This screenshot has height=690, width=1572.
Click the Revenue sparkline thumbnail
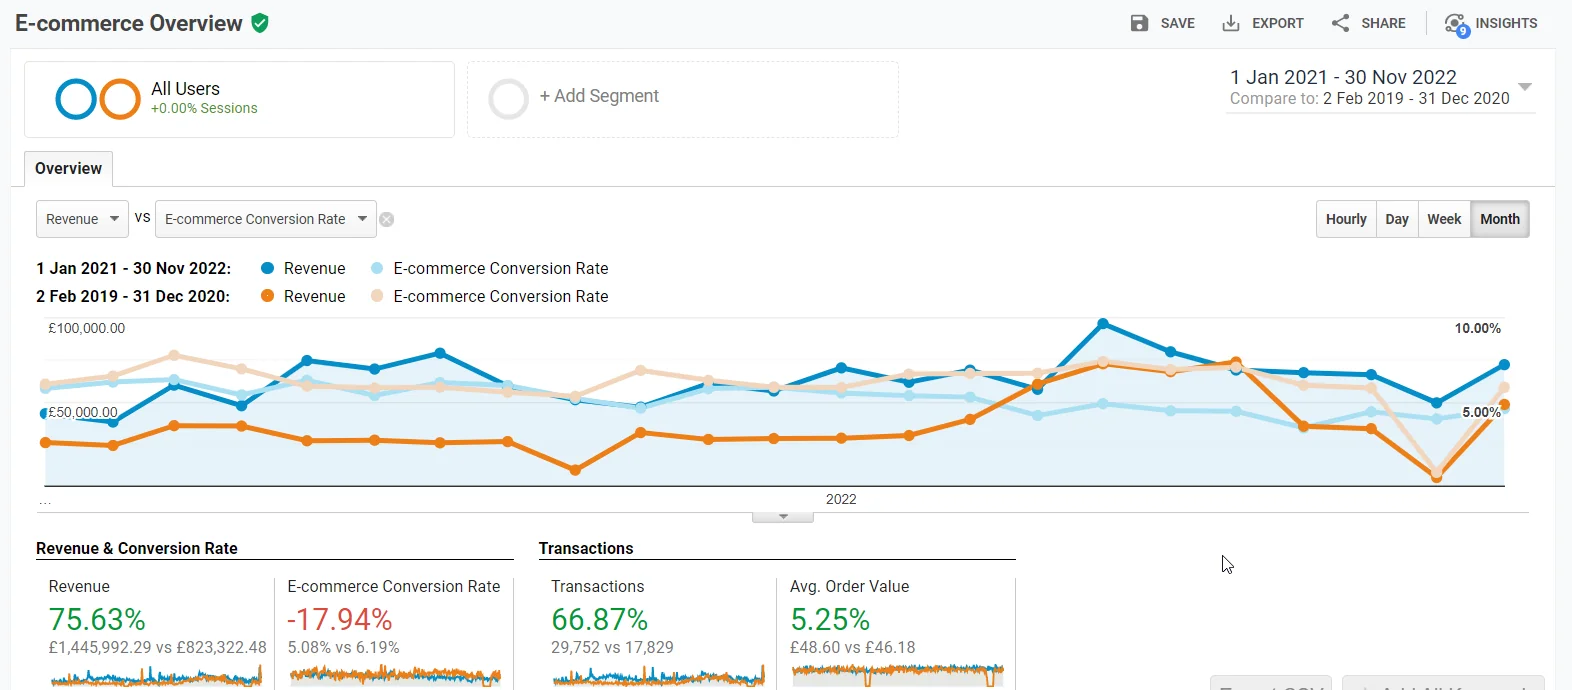156,676
